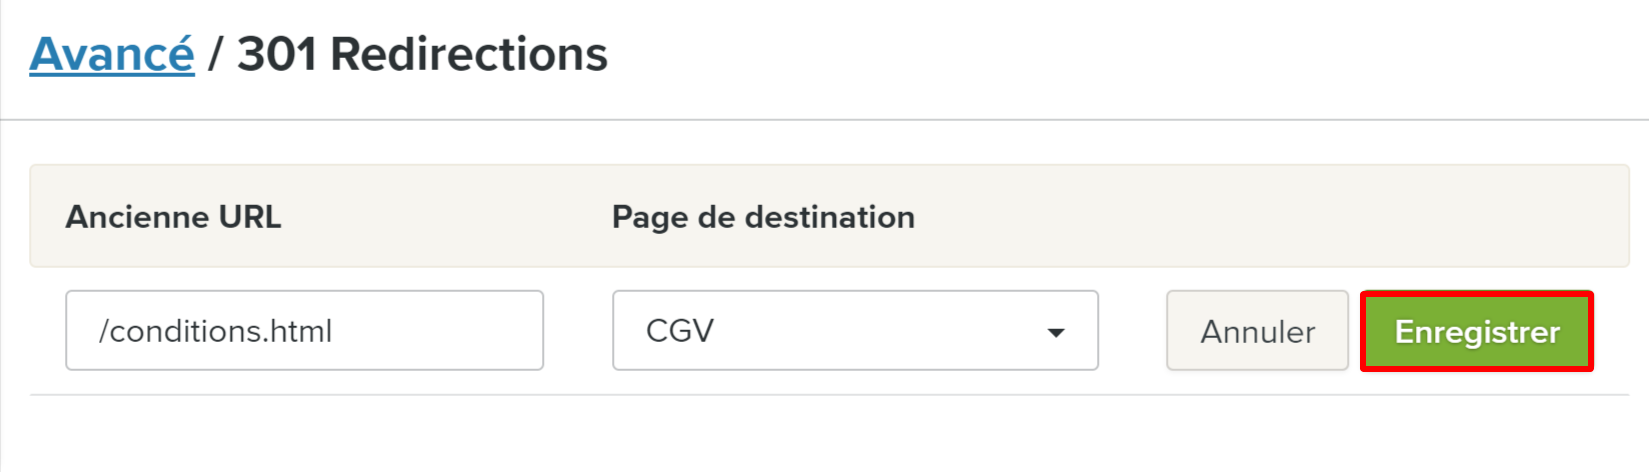
Task: Click the Ancienne URL column header
Action: (x=173, y=217)
